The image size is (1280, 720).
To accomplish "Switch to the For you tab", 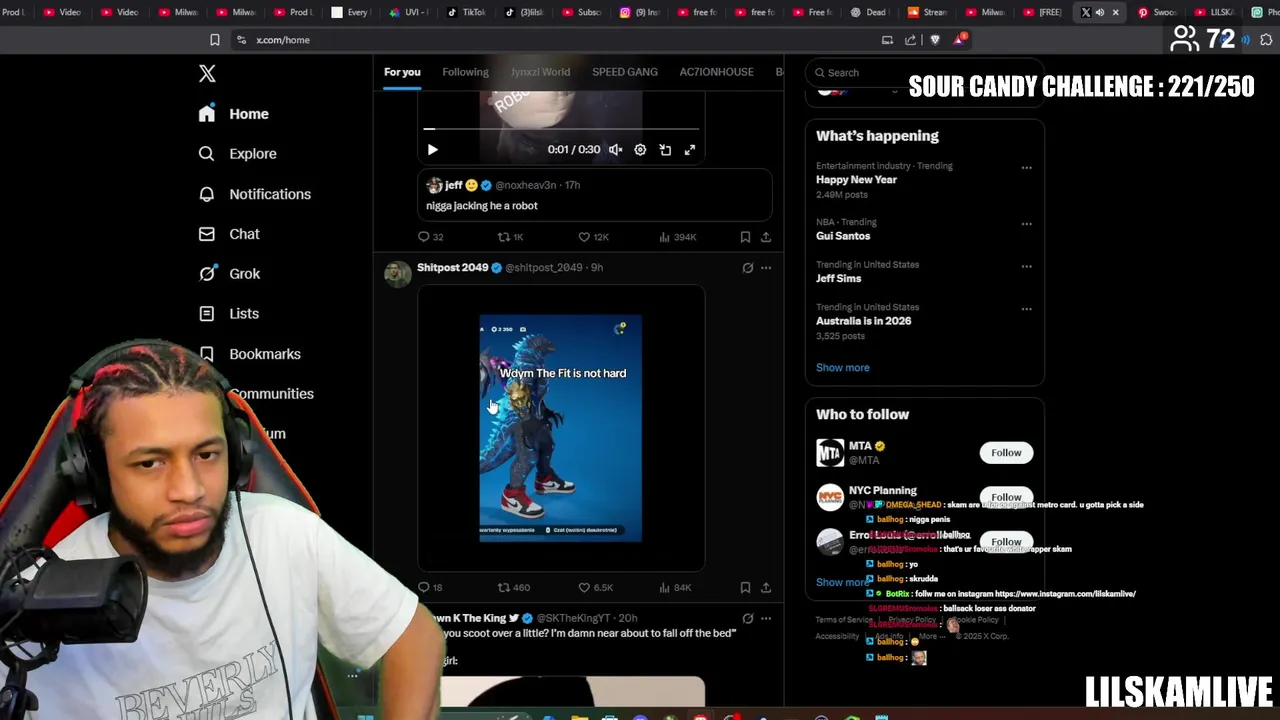I will coord(402,72).
